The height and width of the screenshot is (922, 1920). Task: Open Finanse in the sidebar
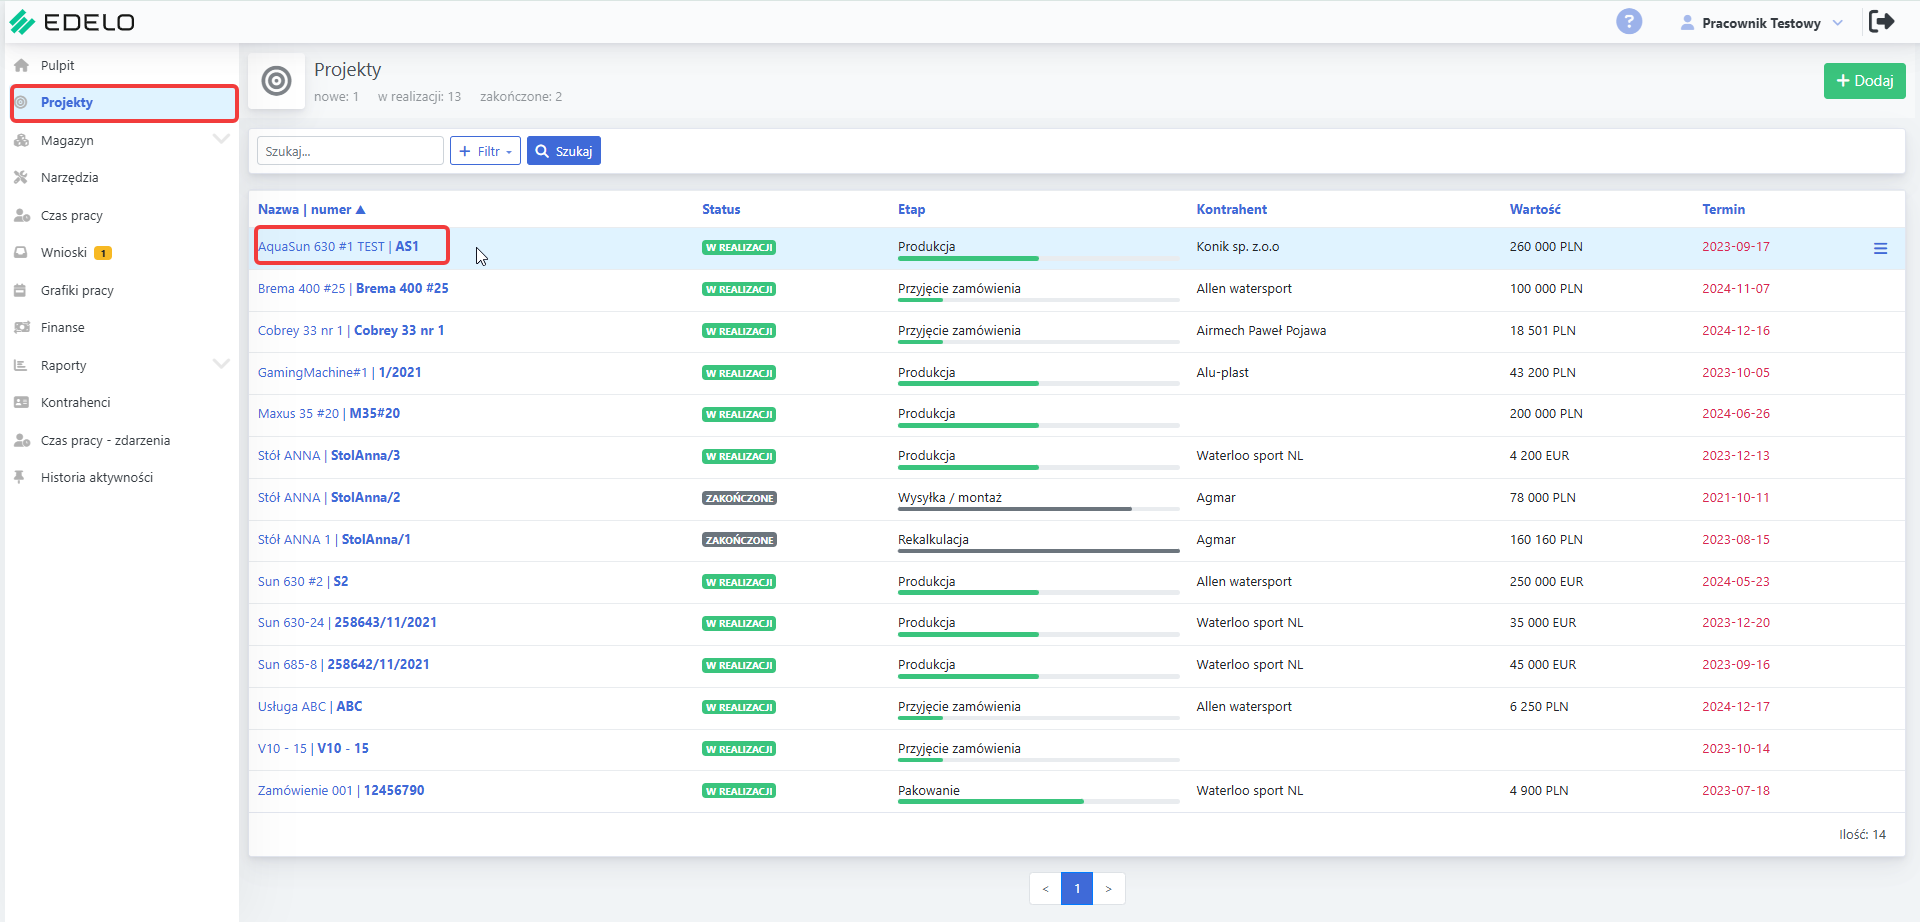62,328
